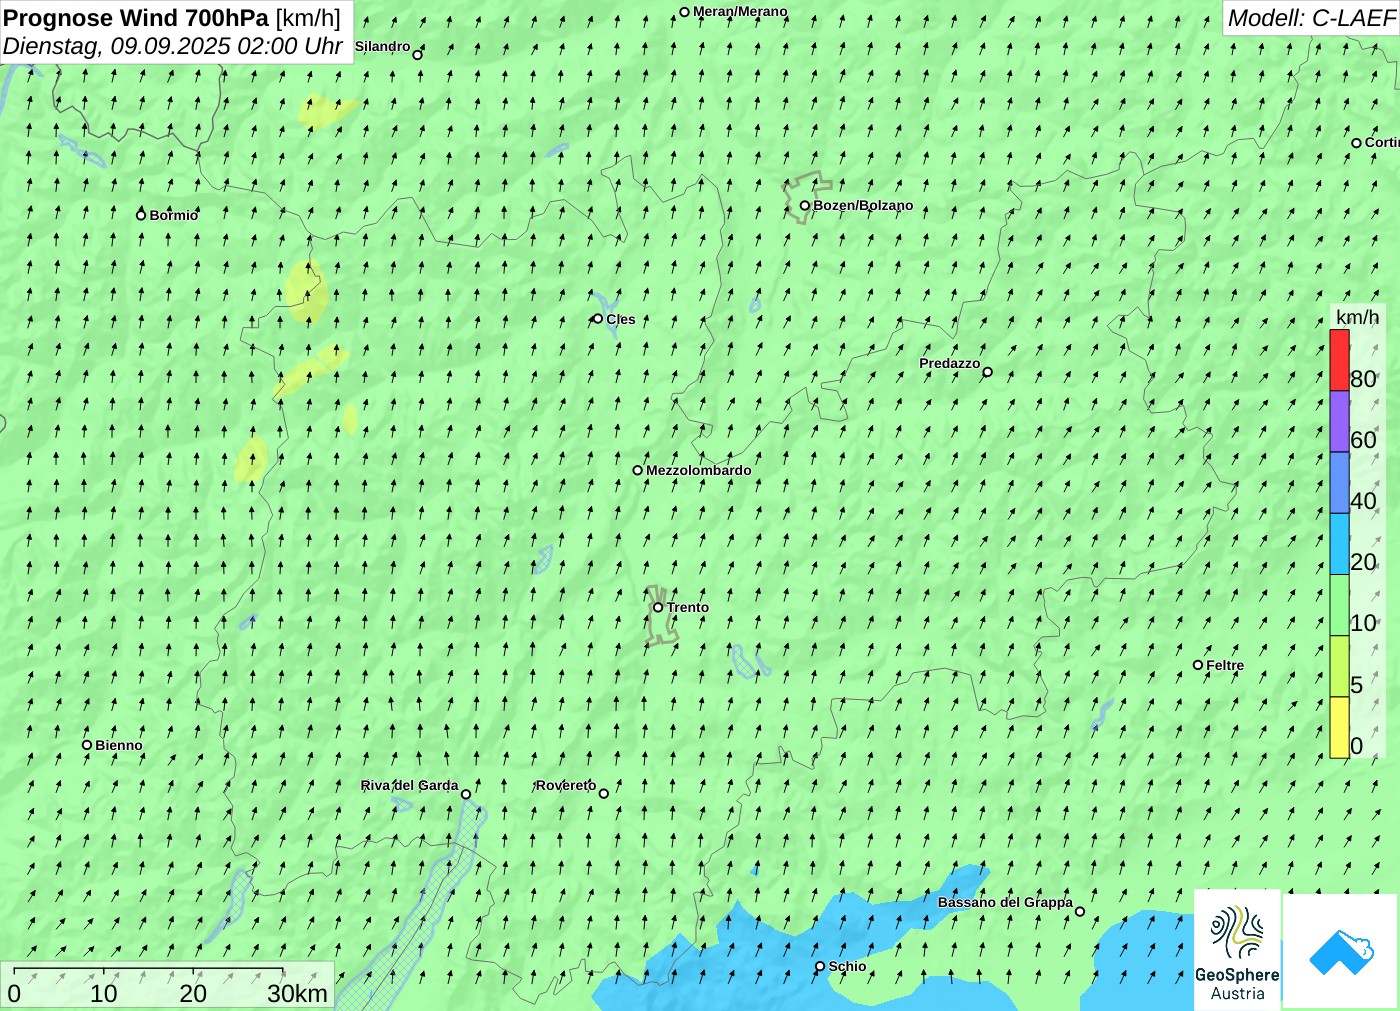The height and width of the screenshot is (1011, 1400).
Task: Click the Trento city marker circle
Action: [x=658, y=607]
